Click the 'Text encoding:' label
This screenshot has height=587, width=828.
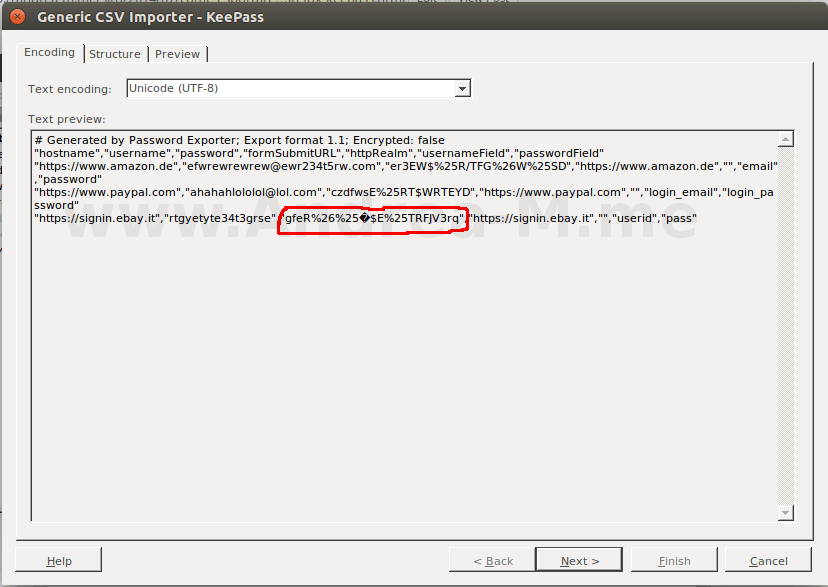[x=70, y=89]
